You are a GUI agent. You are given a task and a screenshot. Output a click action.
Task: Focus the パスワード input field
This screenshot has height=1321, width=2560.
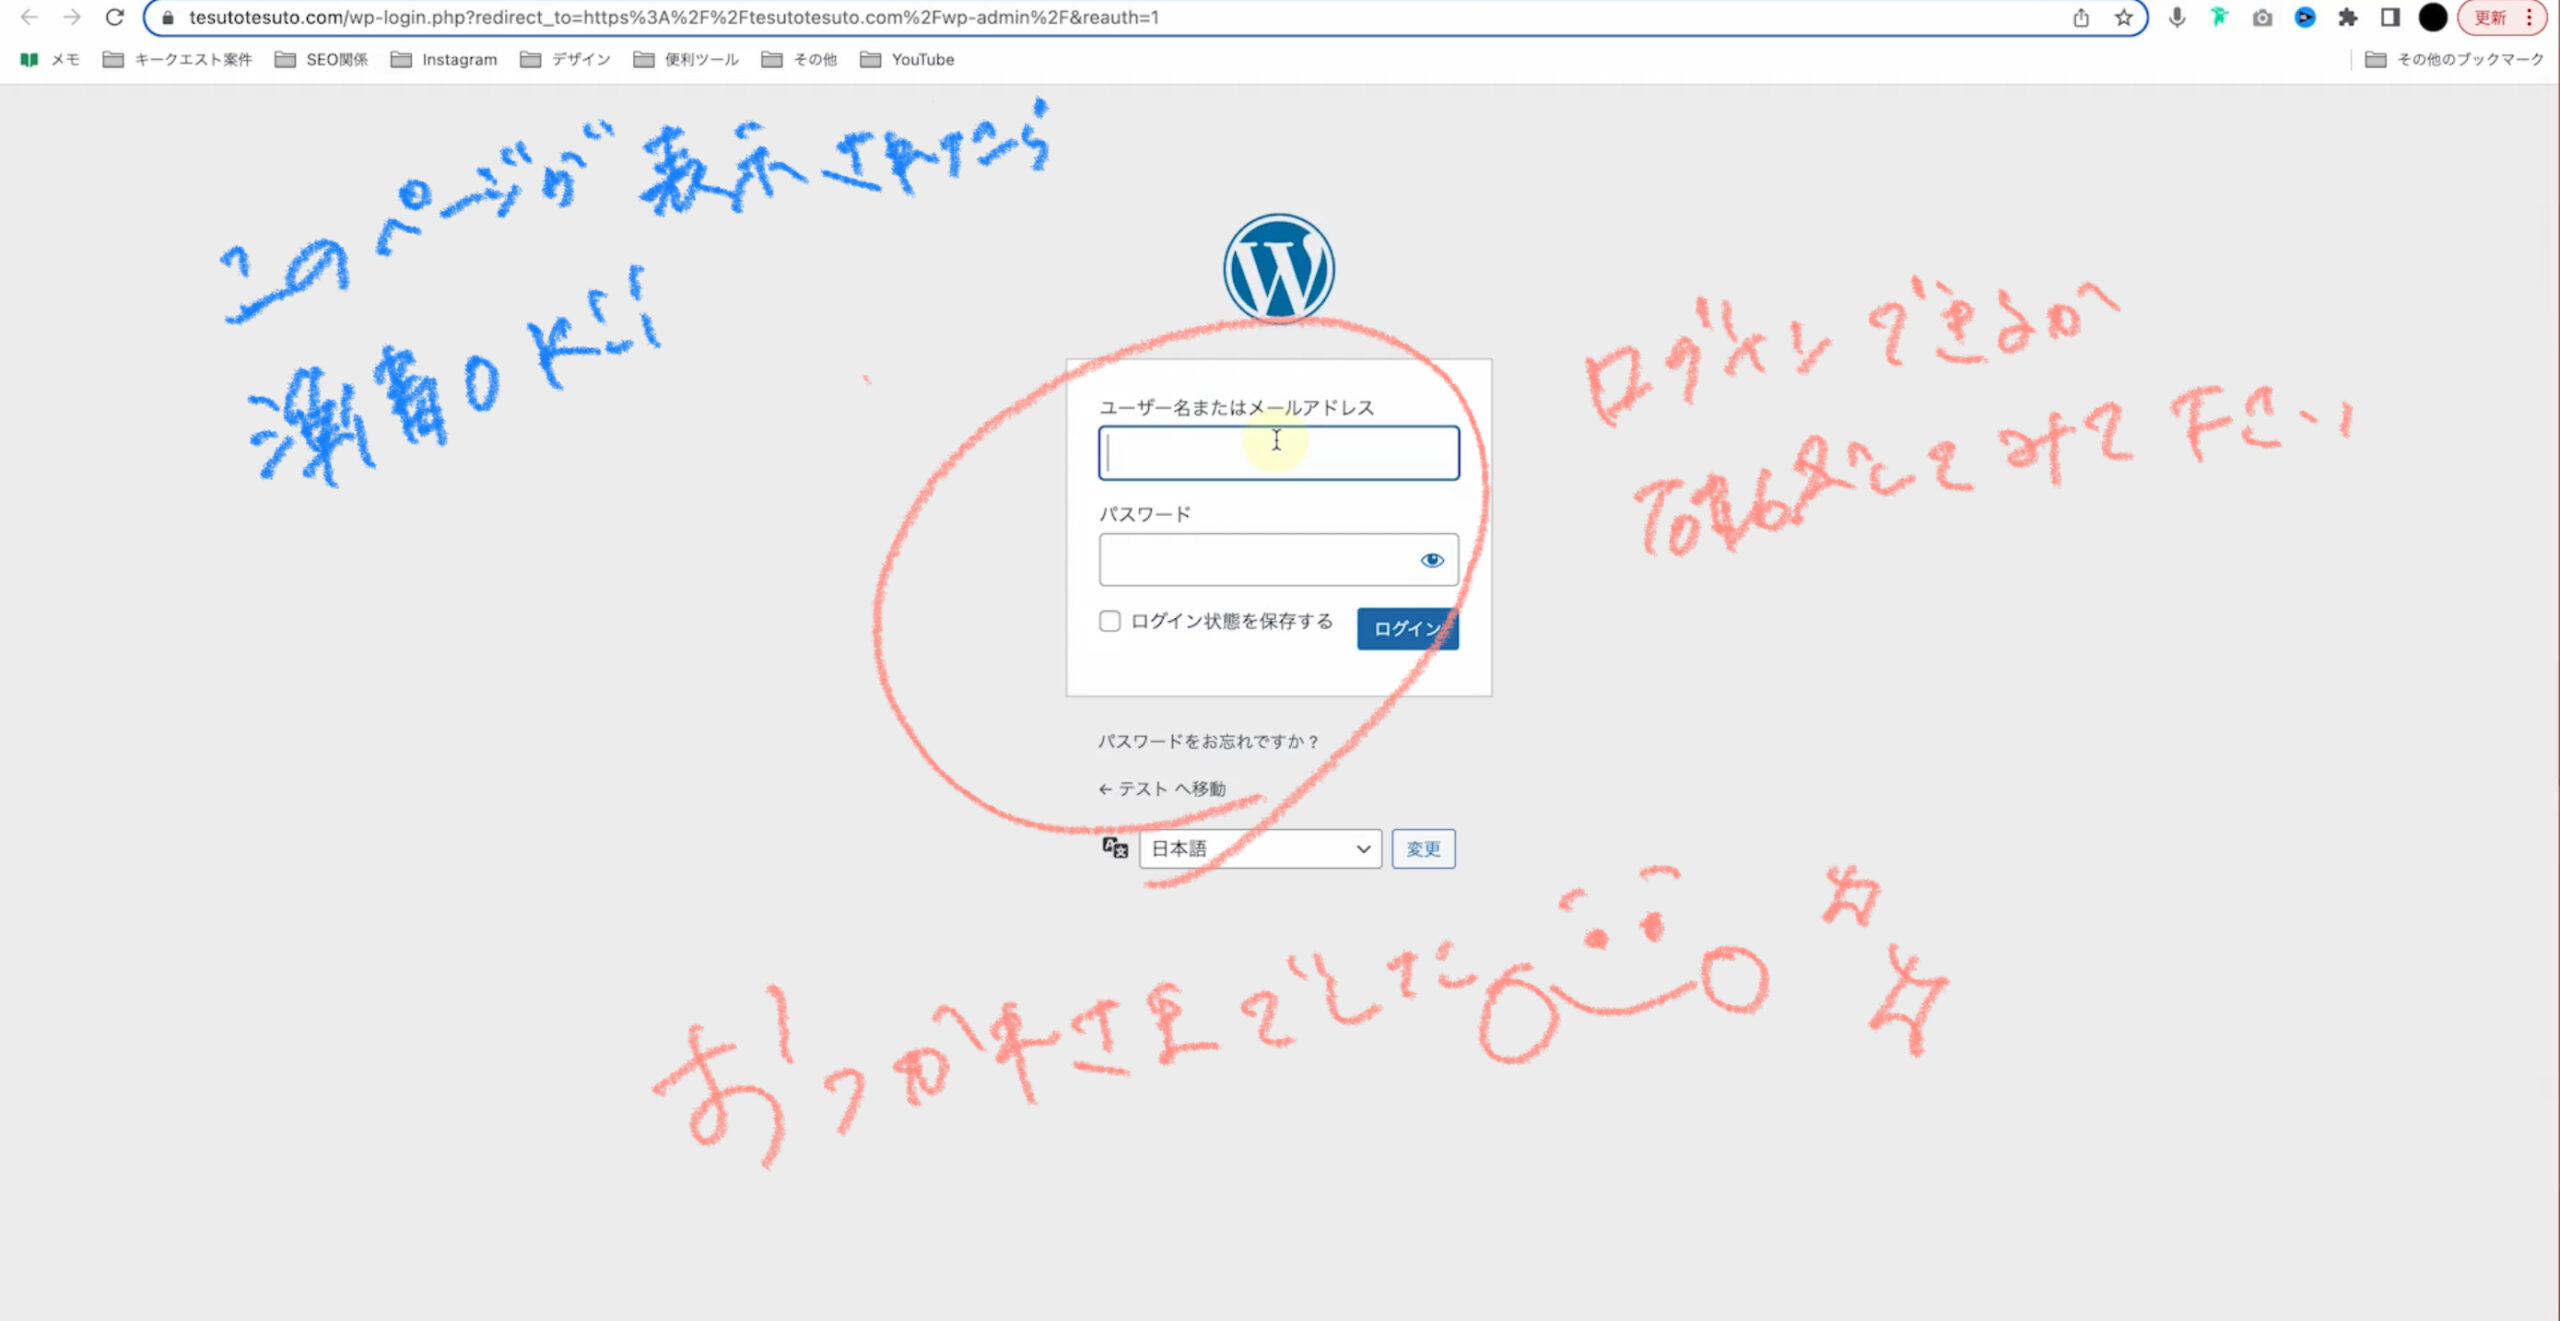coord(1255,560)
